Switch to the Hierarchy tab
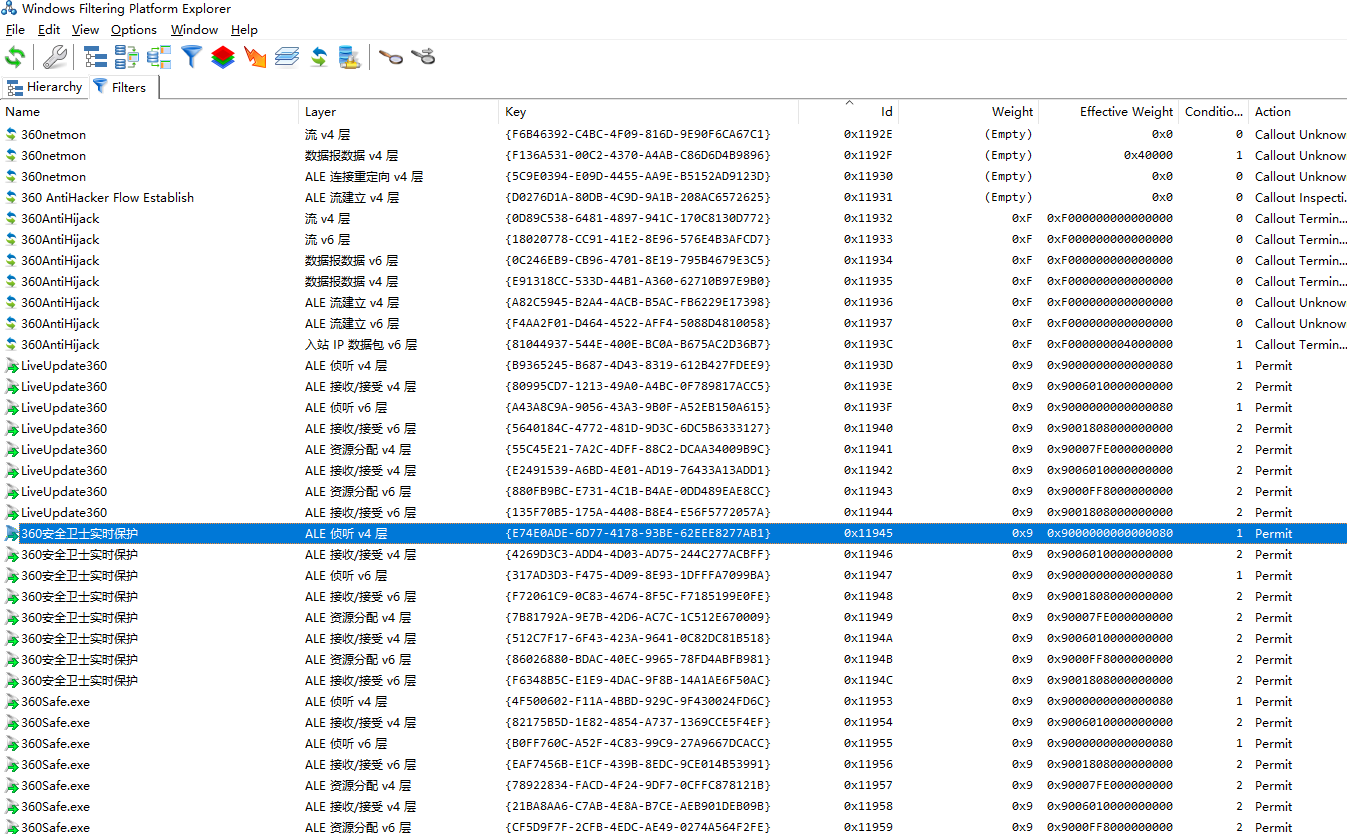 (x=45, y=87)
